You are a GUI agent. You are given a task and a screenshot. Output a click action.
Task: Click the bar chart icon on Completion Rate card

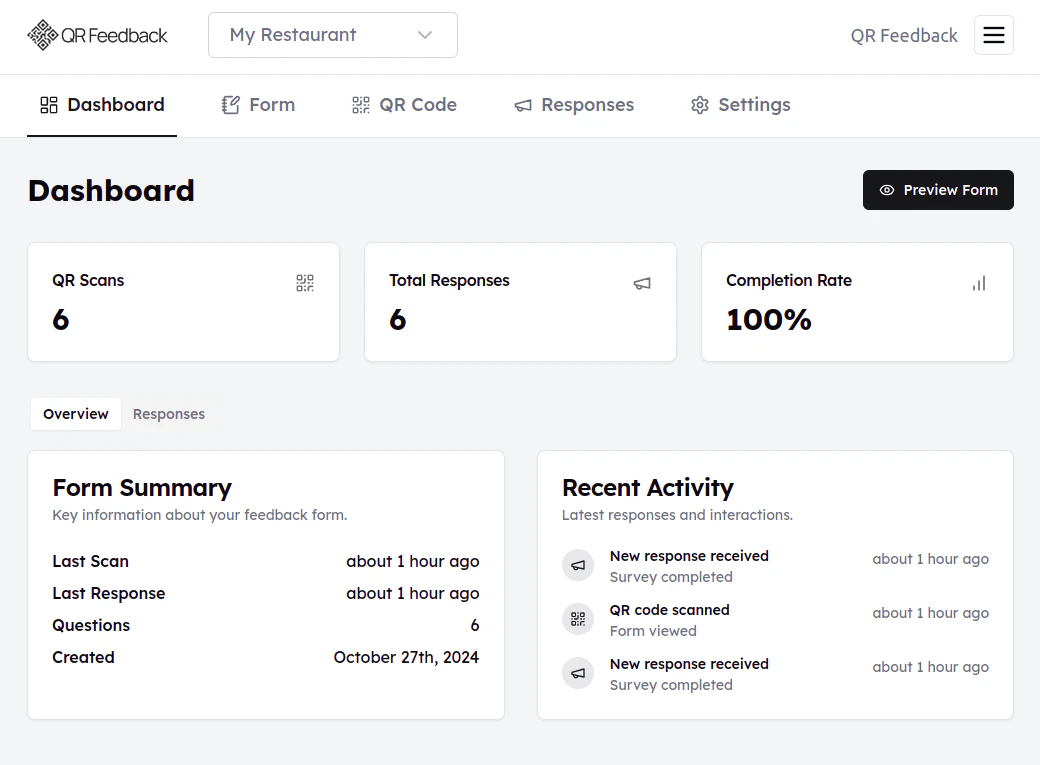pos(979,283)
